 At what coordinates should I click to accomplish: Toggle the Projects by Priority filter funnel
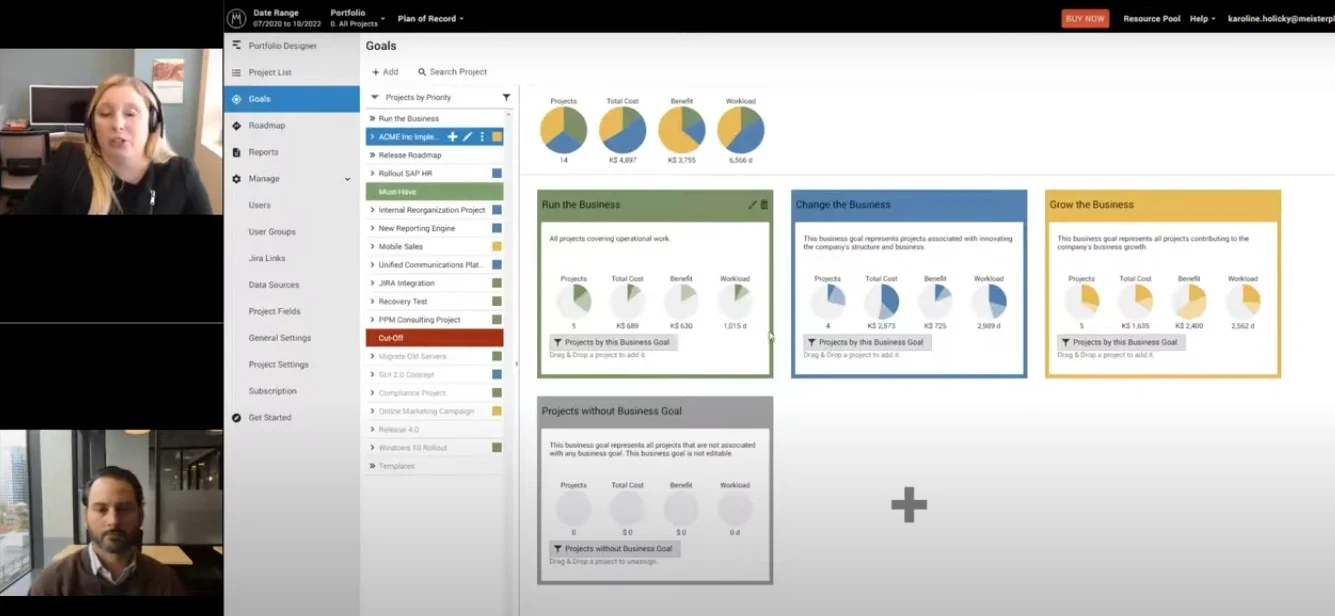[506, 97]
